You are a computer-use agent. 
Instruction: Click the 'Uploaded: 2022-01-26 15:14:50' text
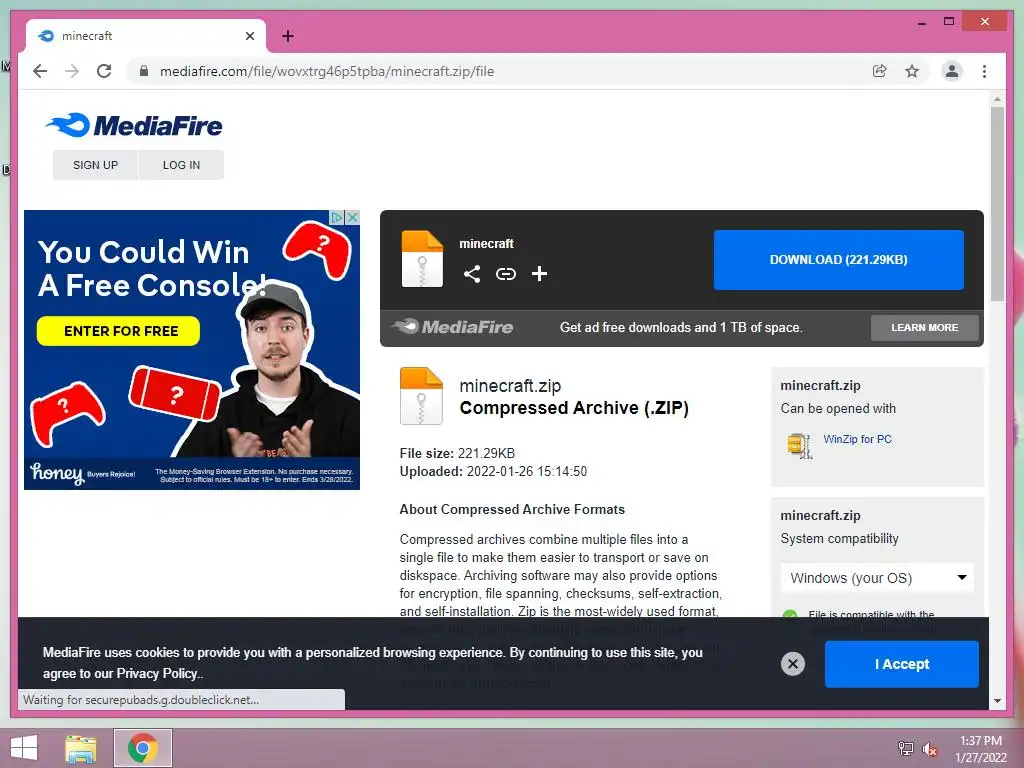click(493, 472)
